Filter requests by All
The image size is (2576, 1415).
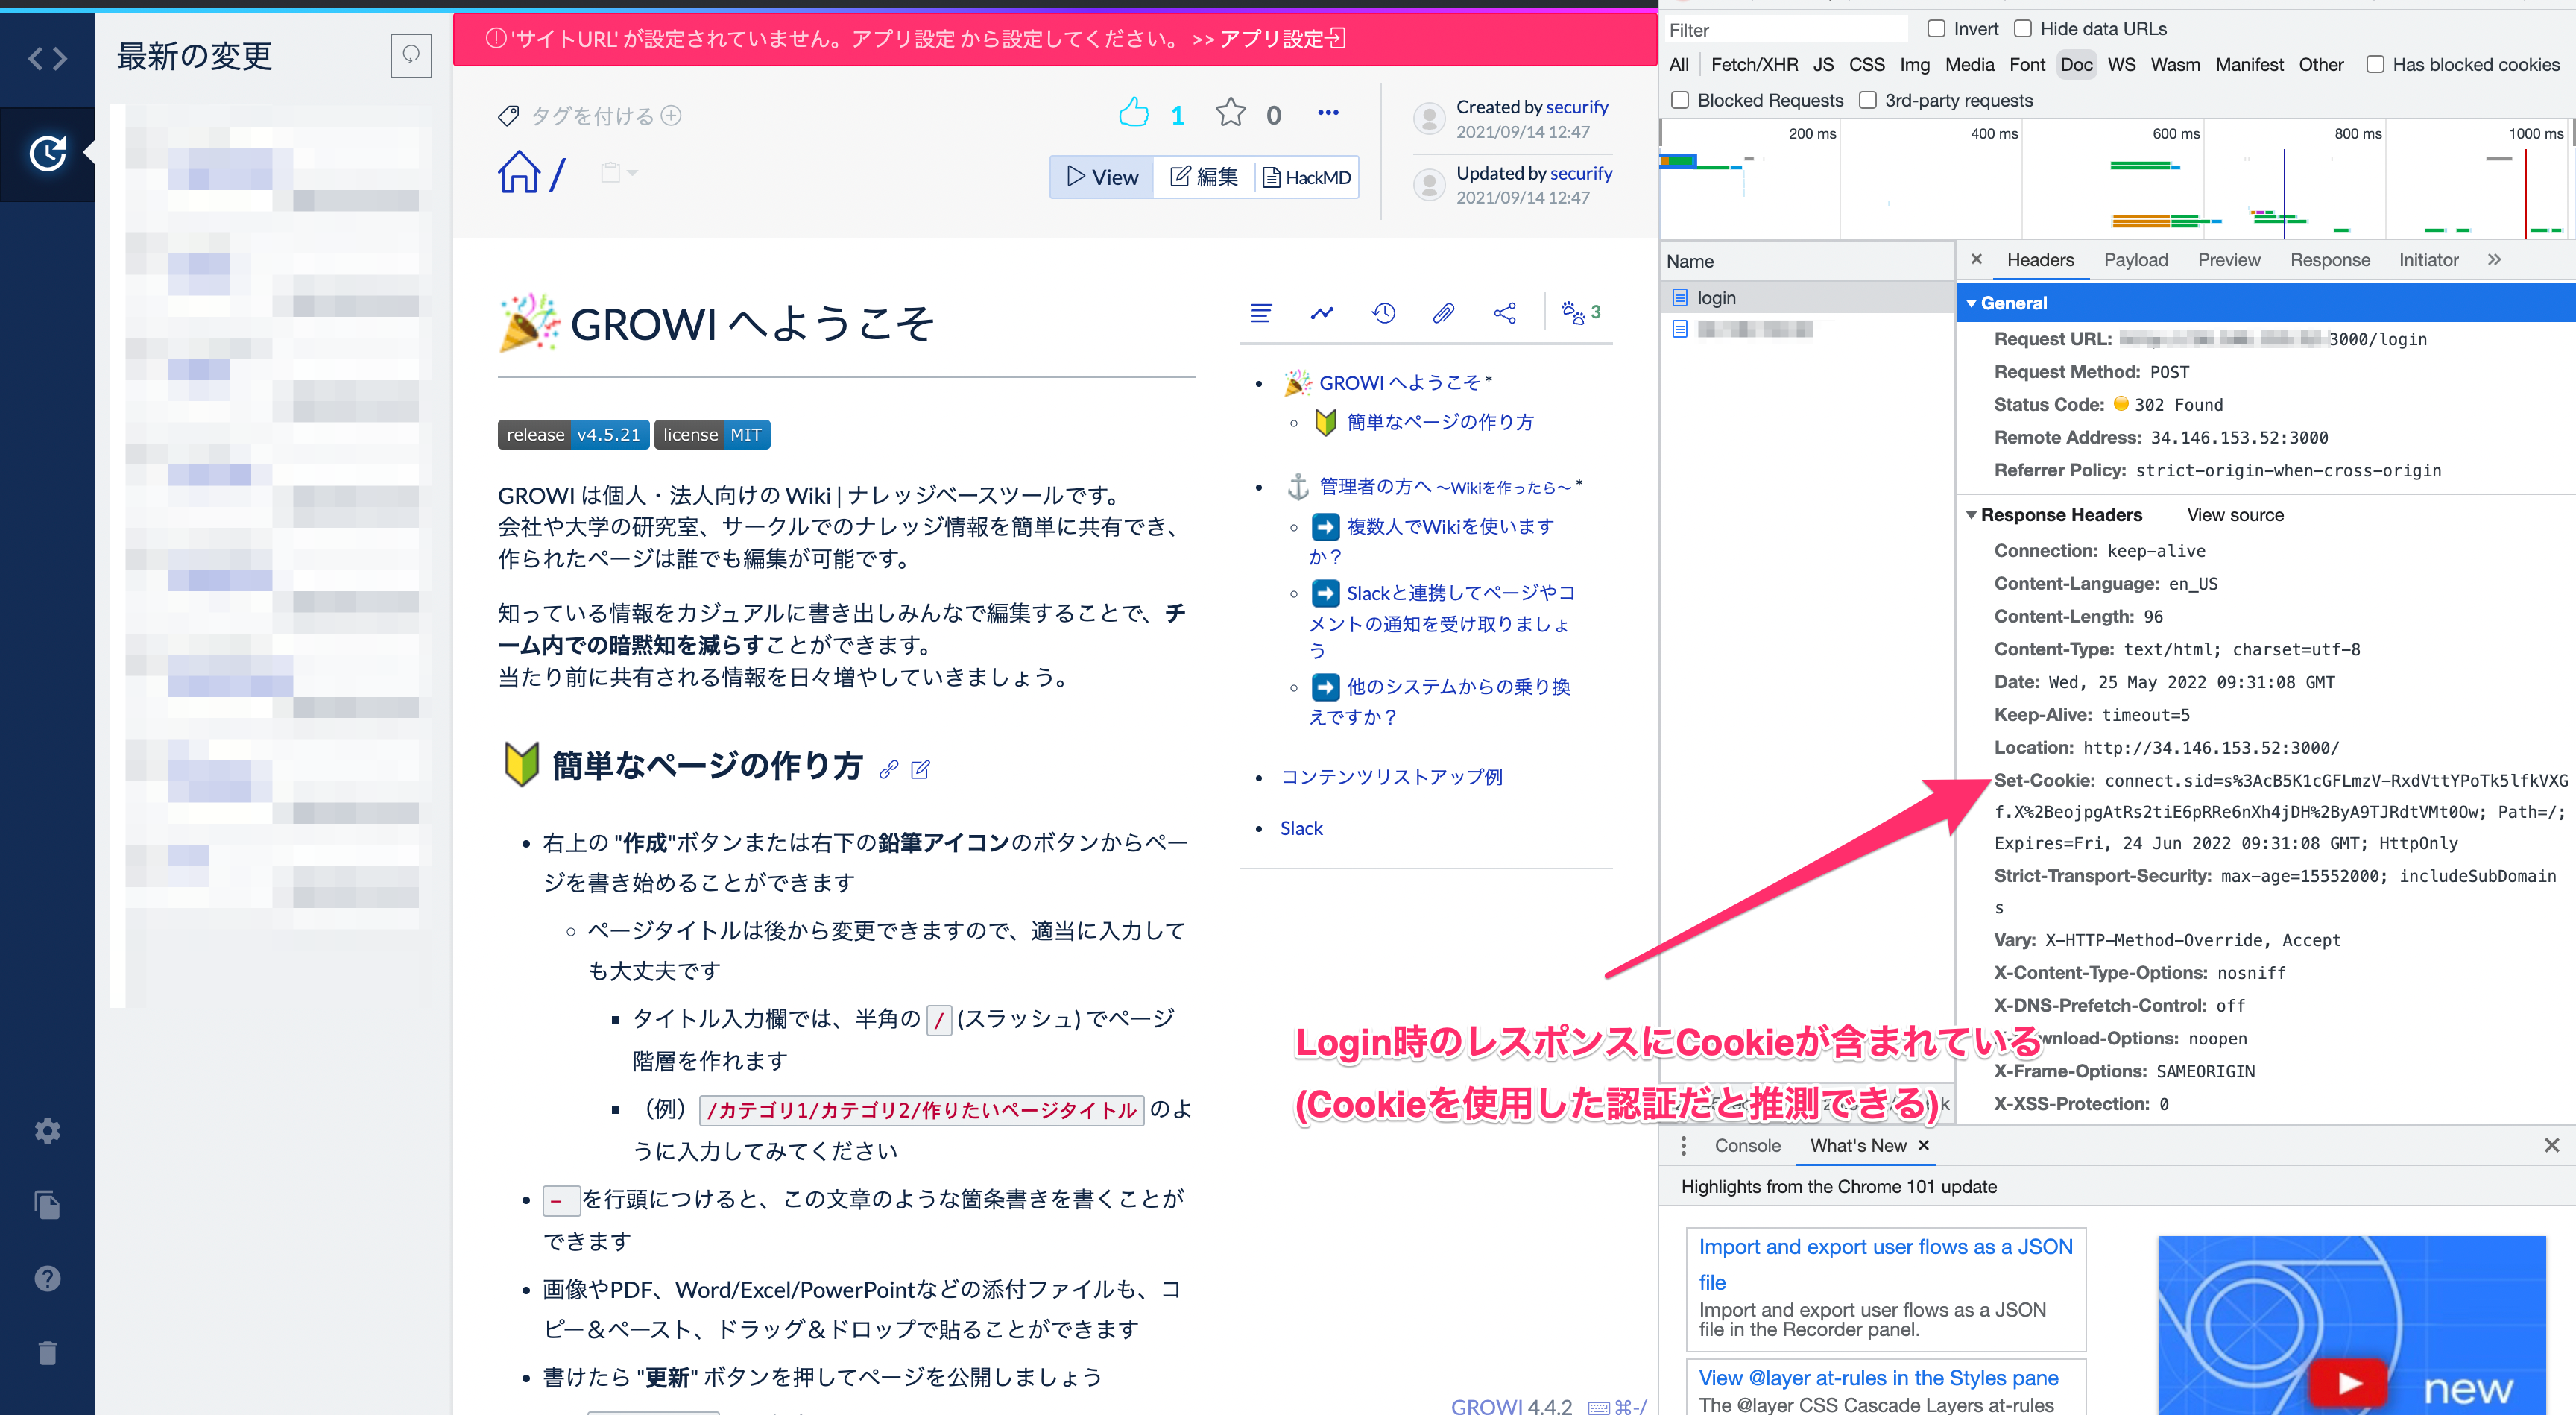[x=1679, y=65]
